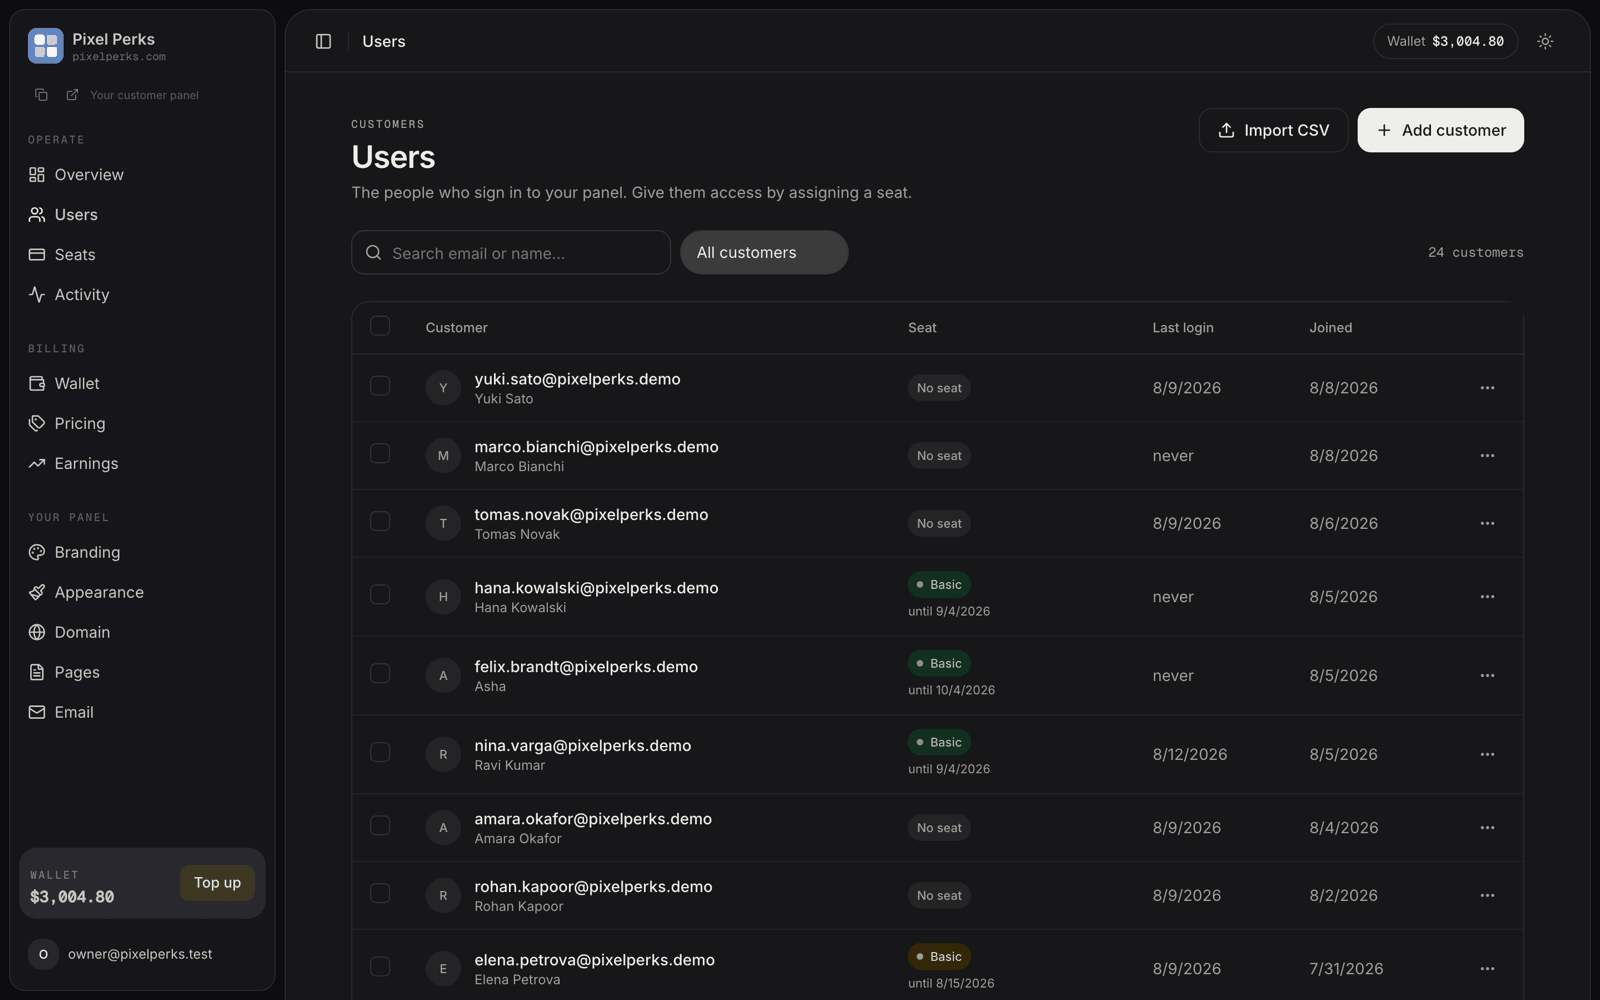Click the Import CSV button

click(1273, 130)
